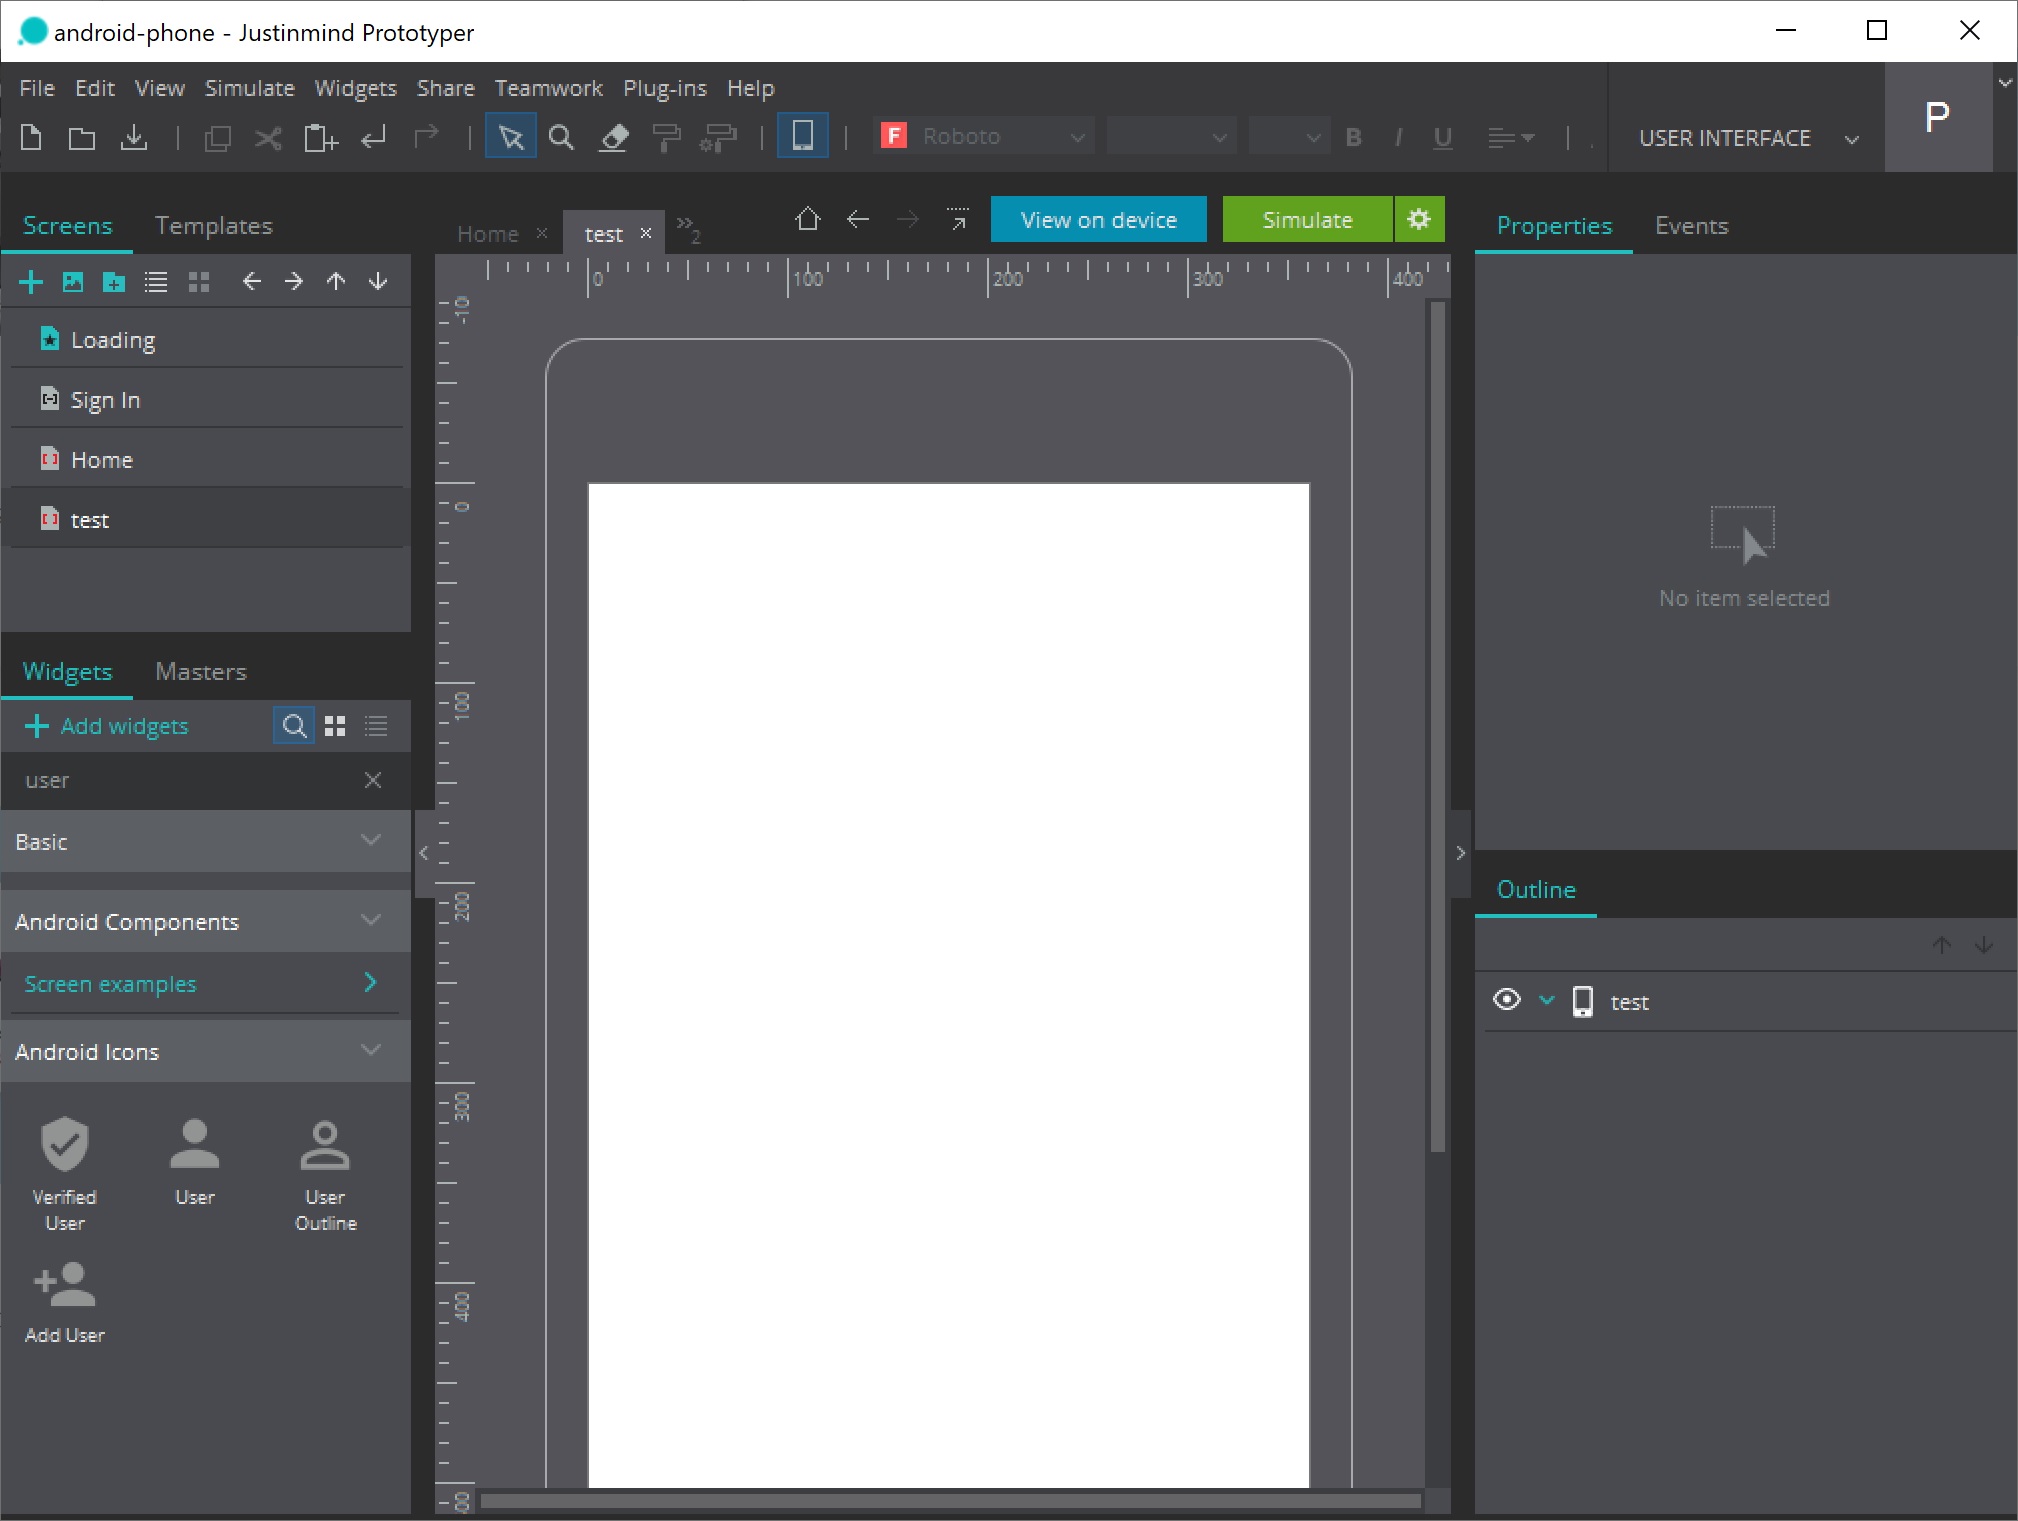
Task: Click the Eraser tool icon
Action: click(613, 137)
